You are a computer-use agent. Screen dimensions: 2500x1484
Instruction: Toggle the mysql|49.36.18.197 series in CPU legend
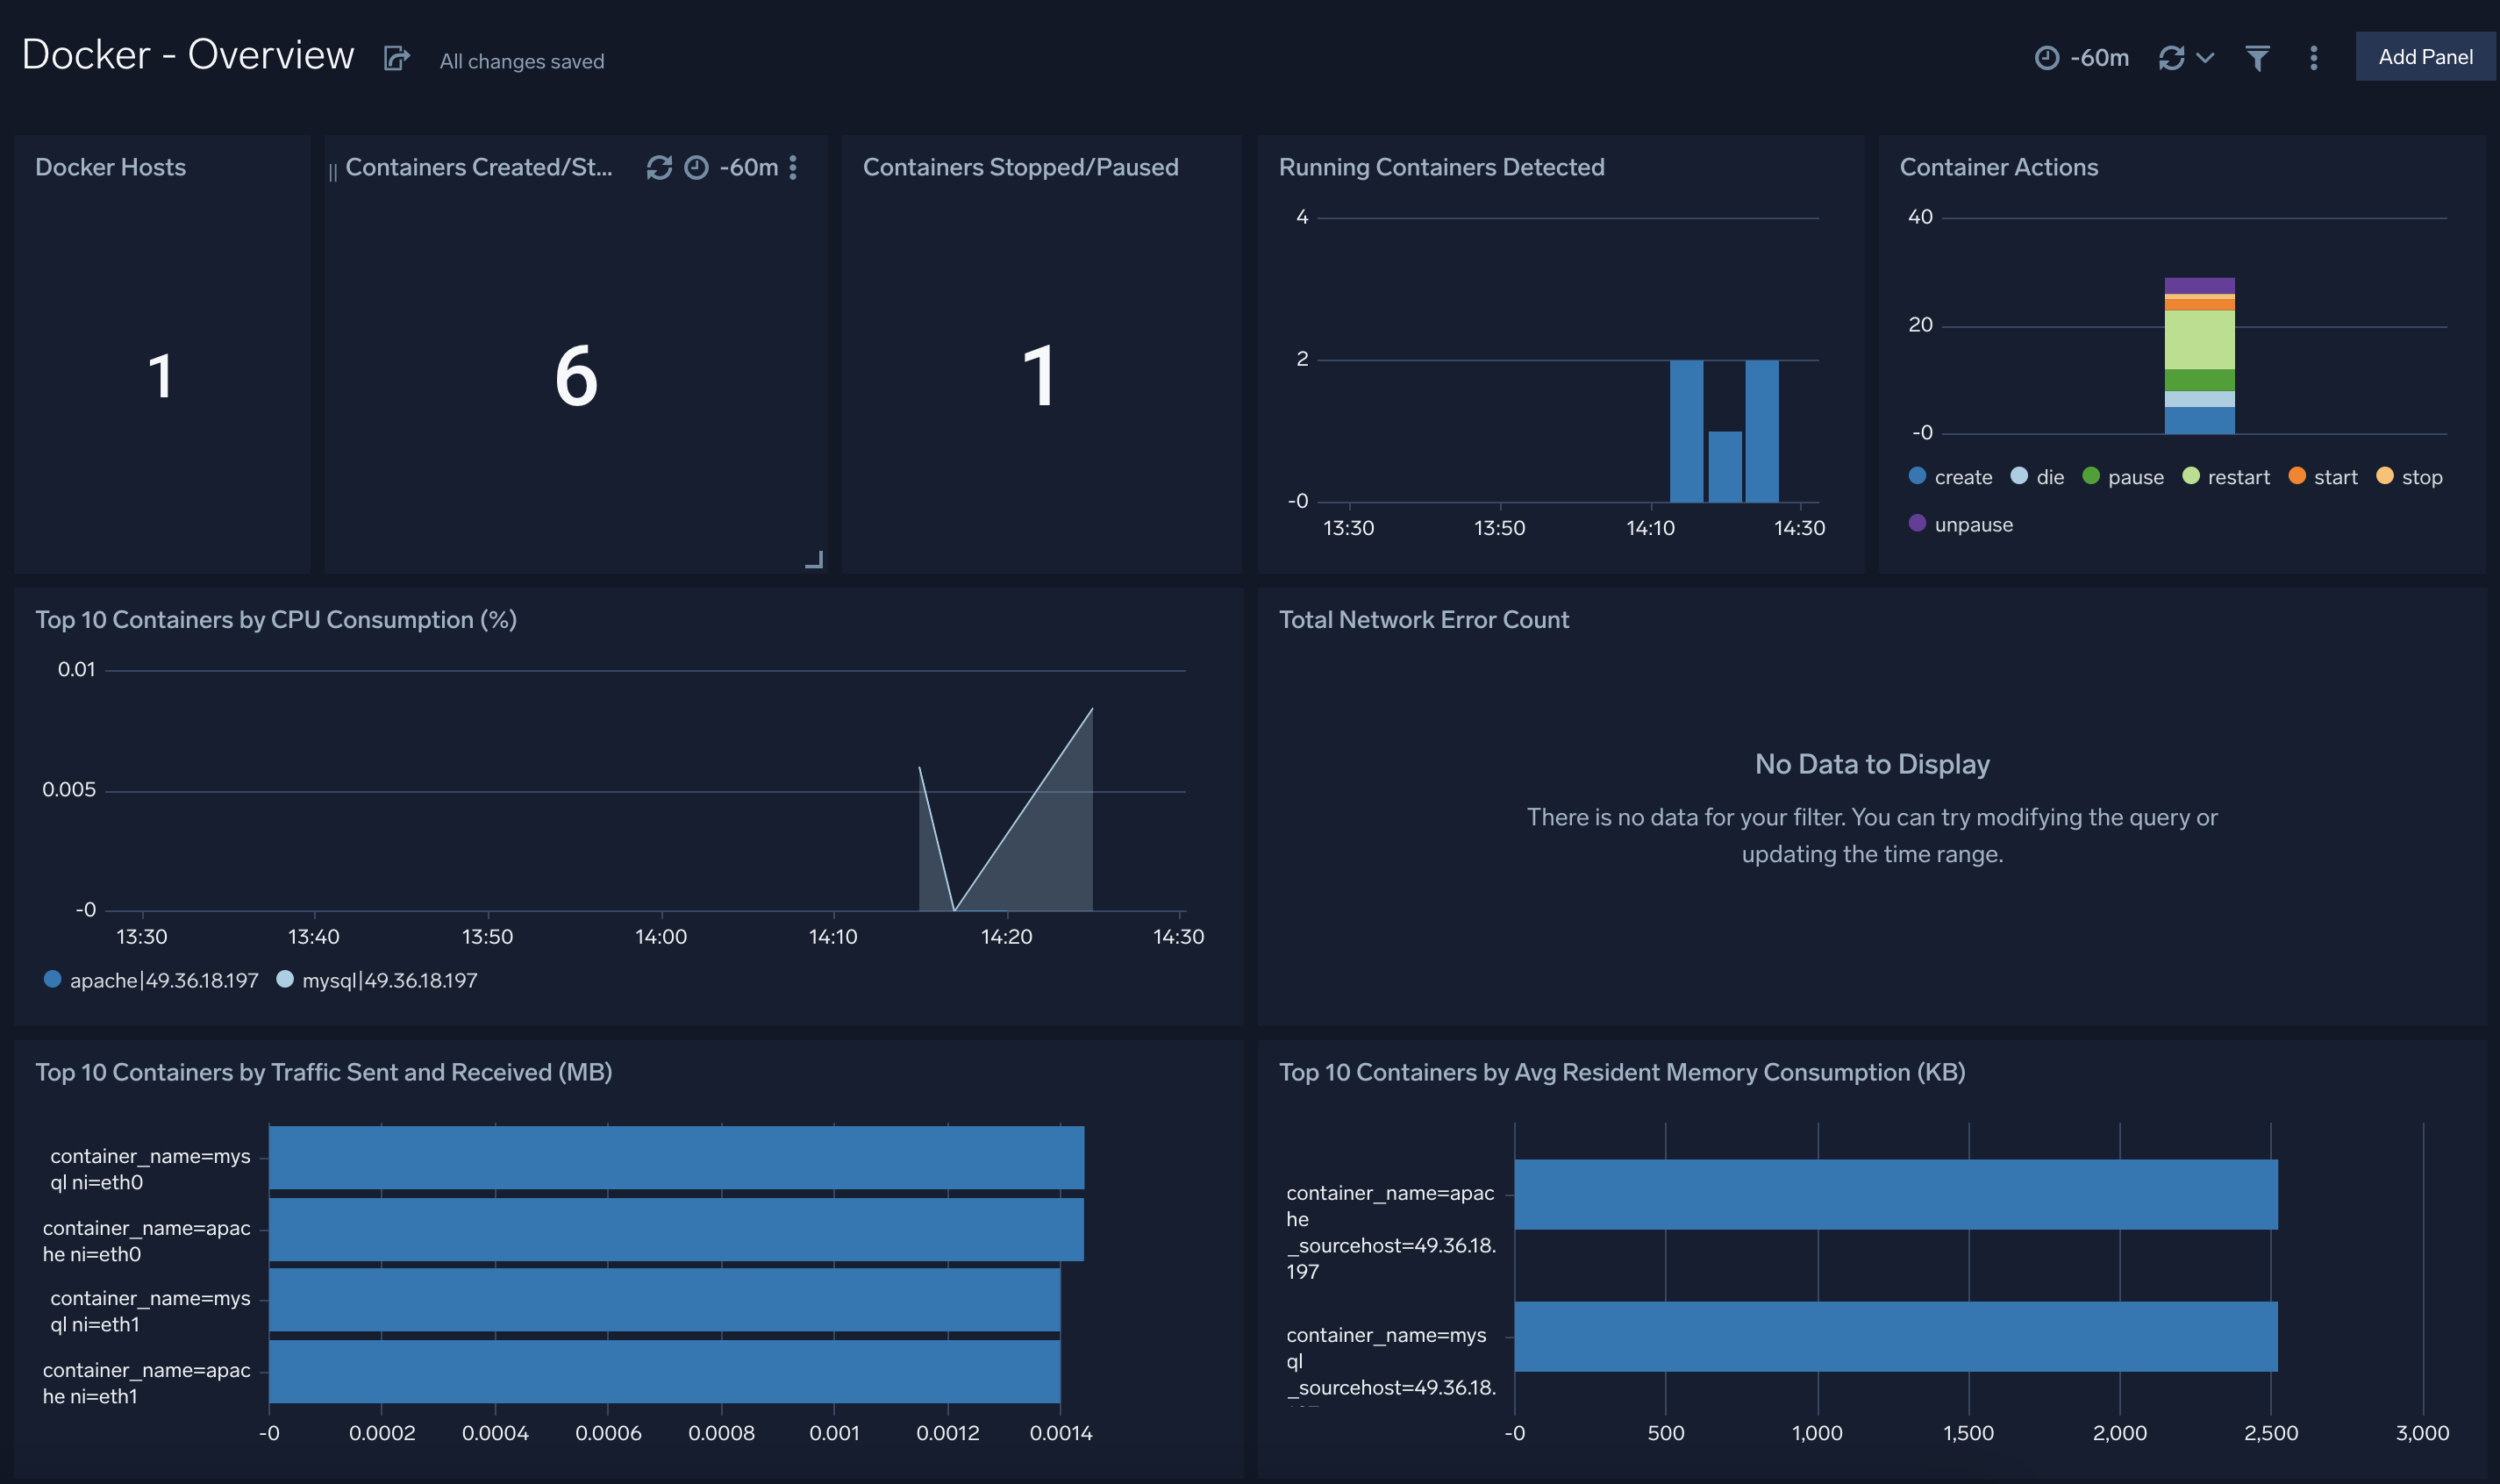(x=389, y=980)
